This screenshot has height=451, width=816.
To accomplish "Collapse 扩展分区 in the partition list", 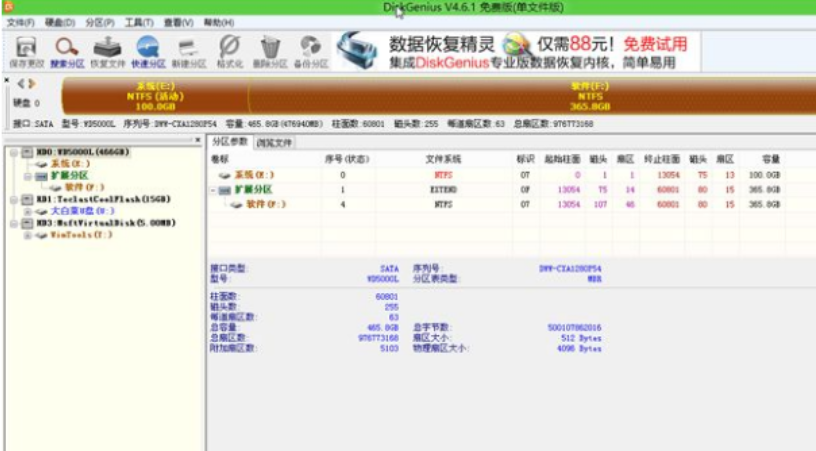I will pos(214,189).
